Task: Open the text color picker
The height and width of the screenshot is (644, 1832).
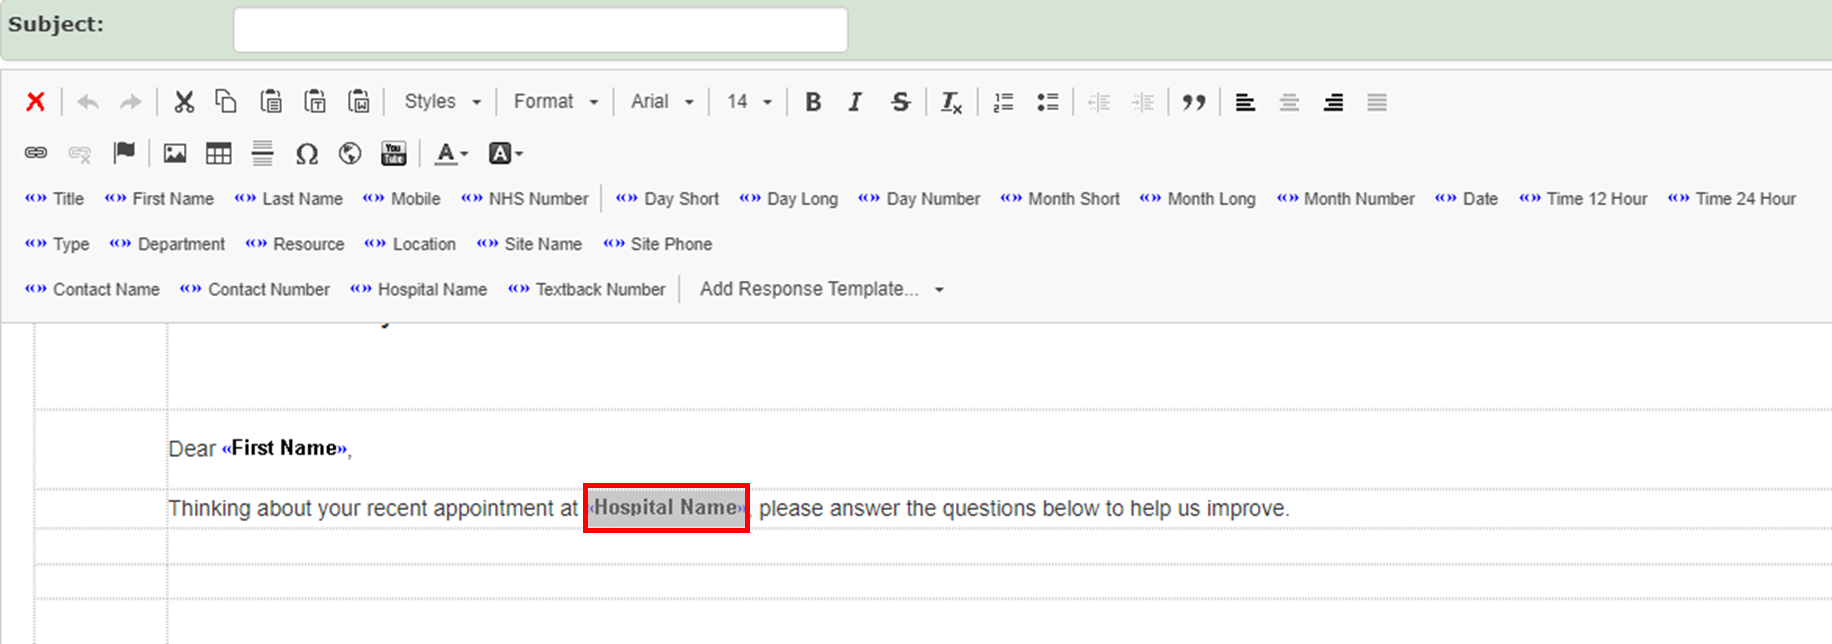Action: point(451,153)
